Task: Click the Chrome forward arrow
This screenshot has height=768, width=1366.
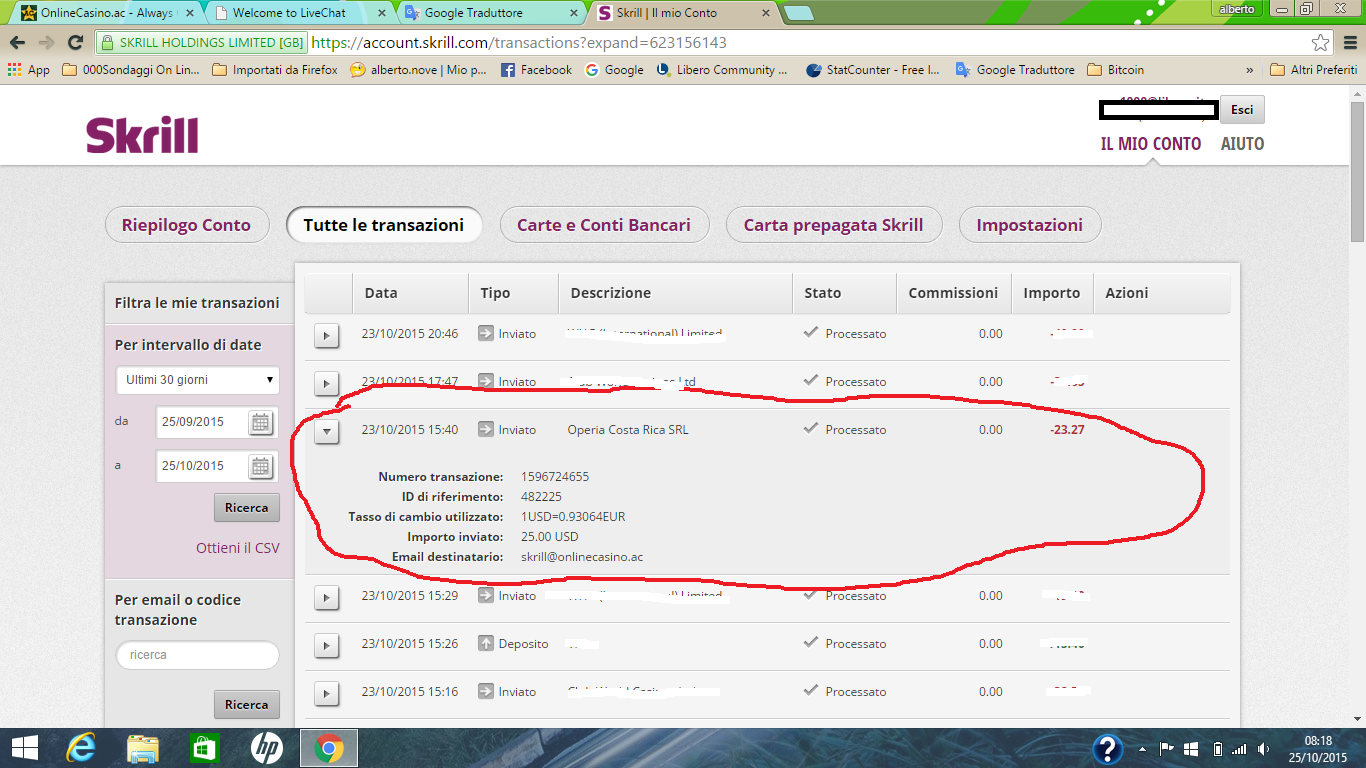Action: click(46, 43)
